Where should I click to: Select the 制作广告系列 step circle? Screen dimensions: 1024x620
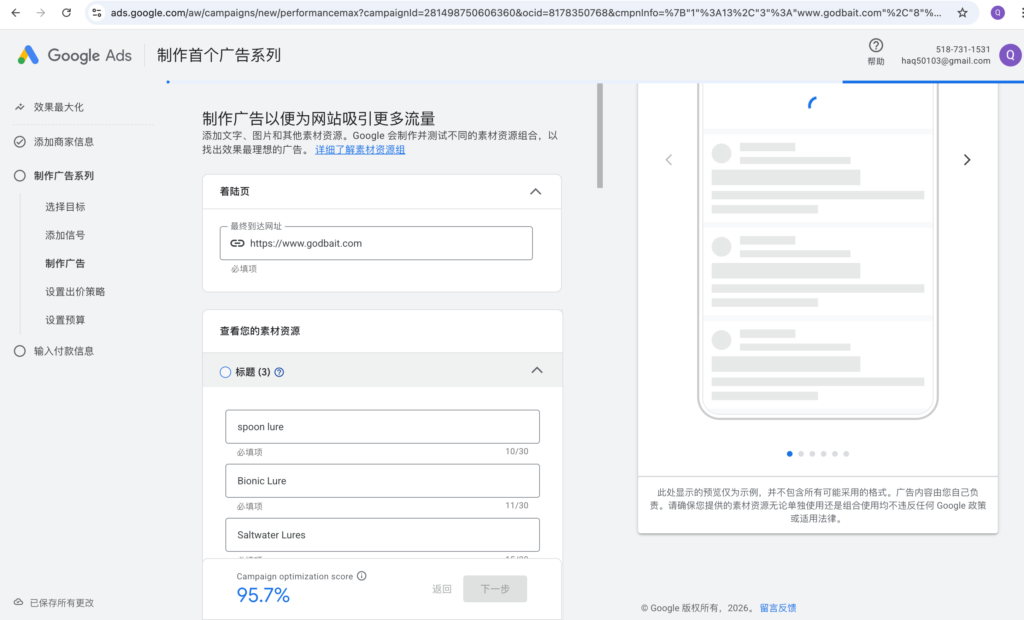coord(20,176)
